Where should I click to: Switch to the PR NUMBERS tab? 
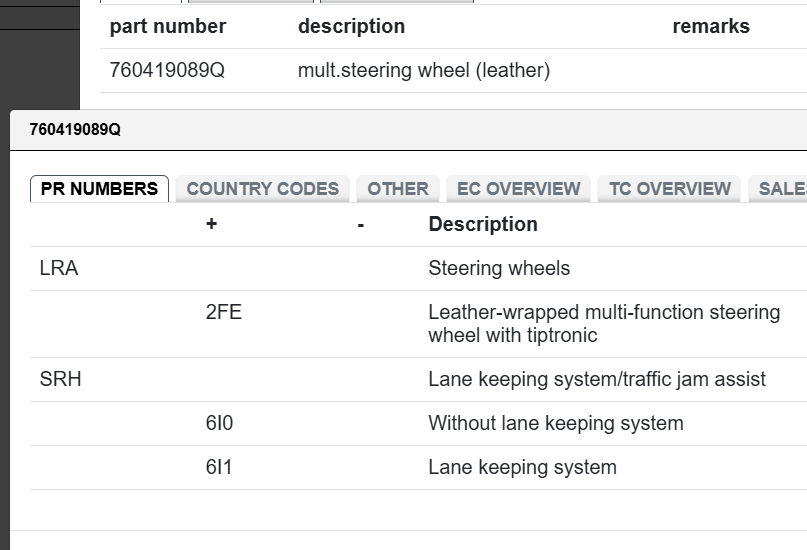coord(99,189)
